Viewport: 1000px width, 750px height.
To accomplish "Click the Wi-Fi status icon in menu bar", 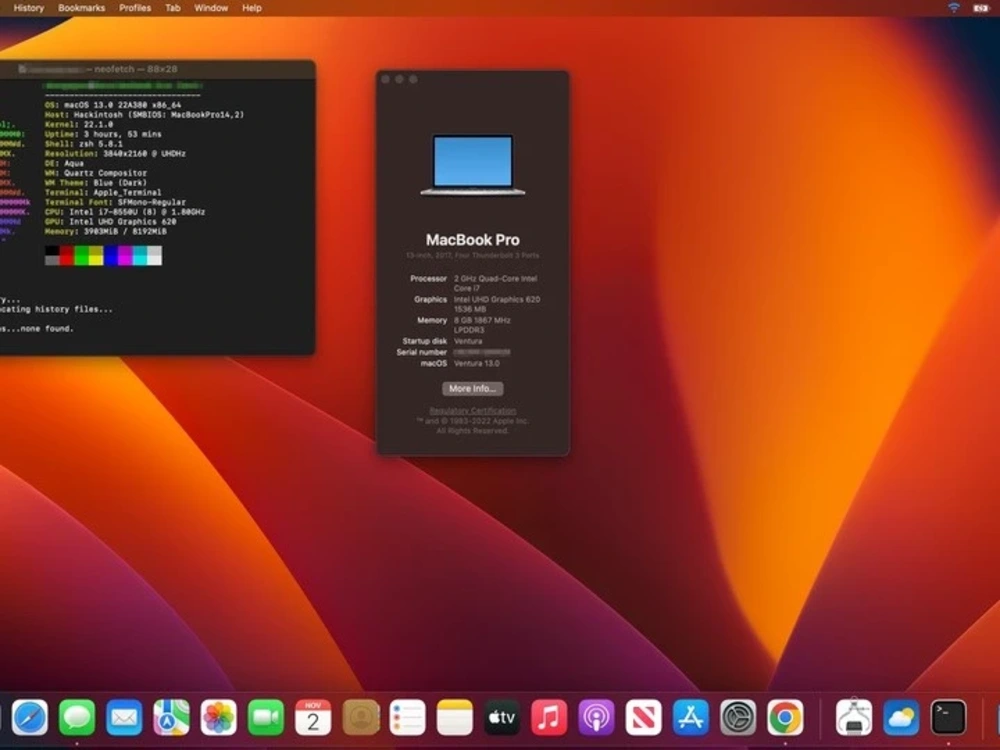I will (954, 8).
